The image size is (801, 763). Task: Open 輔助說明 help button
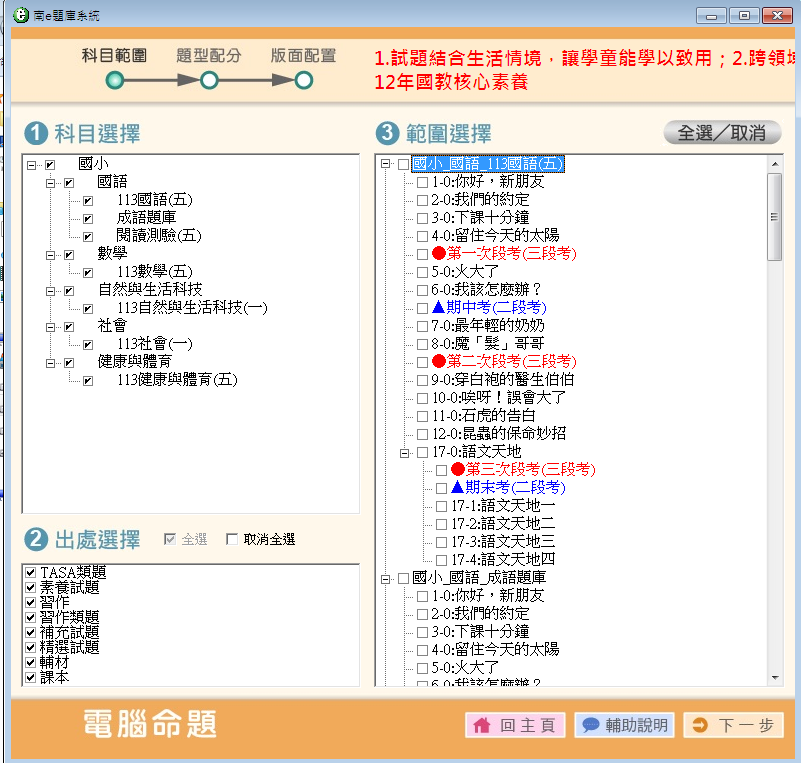point(626,725)
